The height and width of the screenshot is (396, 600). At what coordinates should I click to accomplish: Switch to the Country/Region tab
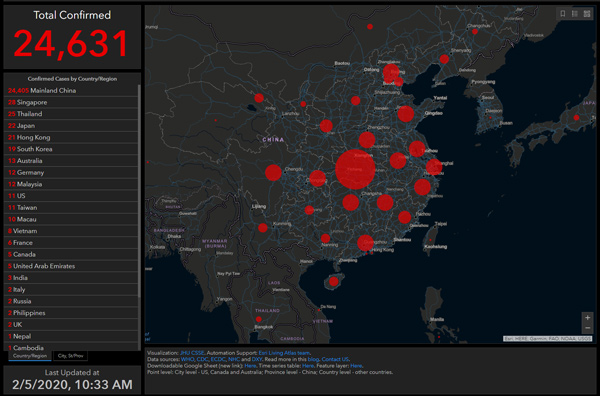click(x=30, y=356)
